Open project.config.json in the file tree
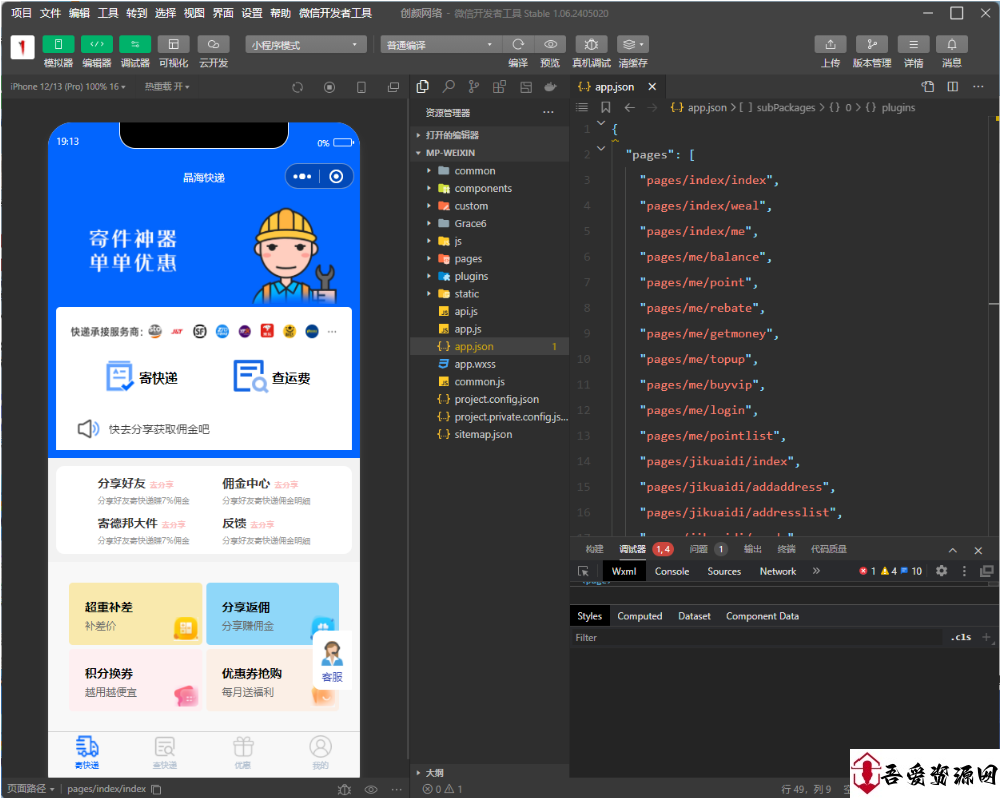The image size is (1000, 798). [x=496, y=399]
